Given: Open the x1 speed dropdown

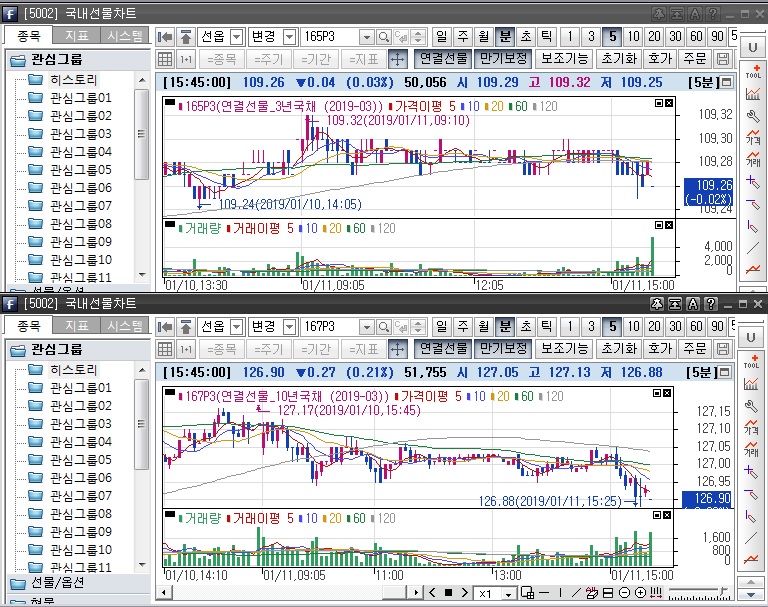Looking at the screenshot, I should (508, 594).
